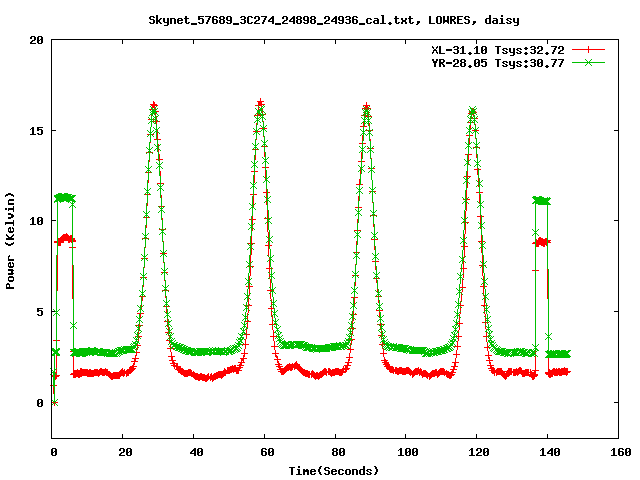Click x-axis tick label 140
The height and width of the screenshot is (480, 640).
tap(550, 452)
